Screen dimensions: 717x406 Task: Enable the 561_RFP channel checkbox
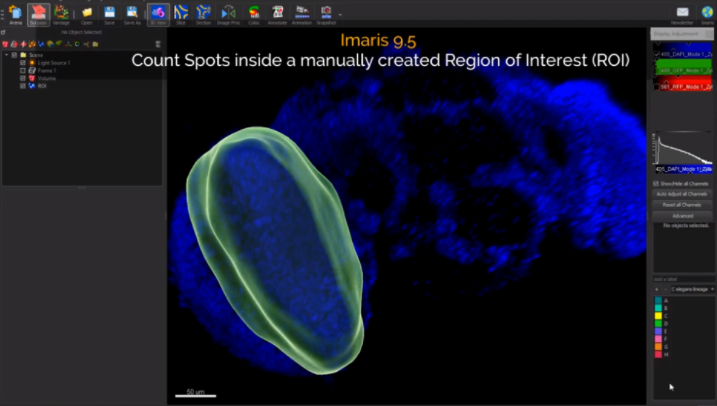[657, 87]
